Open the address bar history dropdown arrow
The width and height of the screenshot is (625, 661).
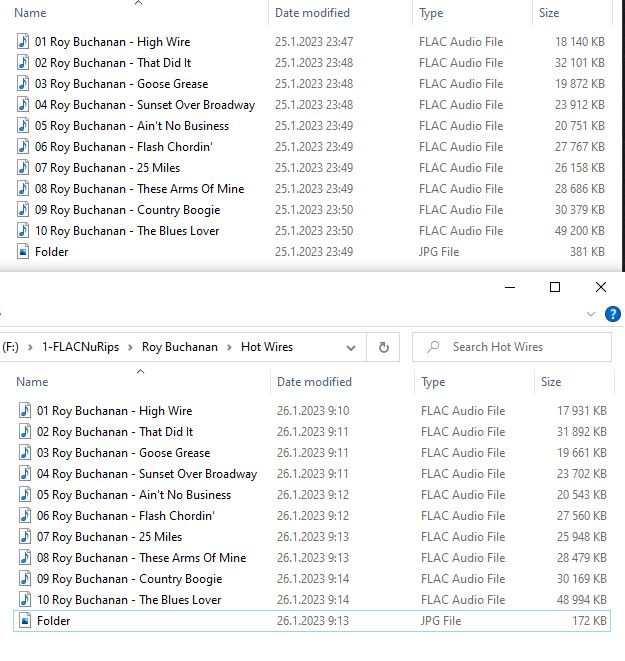coord(350,347)
